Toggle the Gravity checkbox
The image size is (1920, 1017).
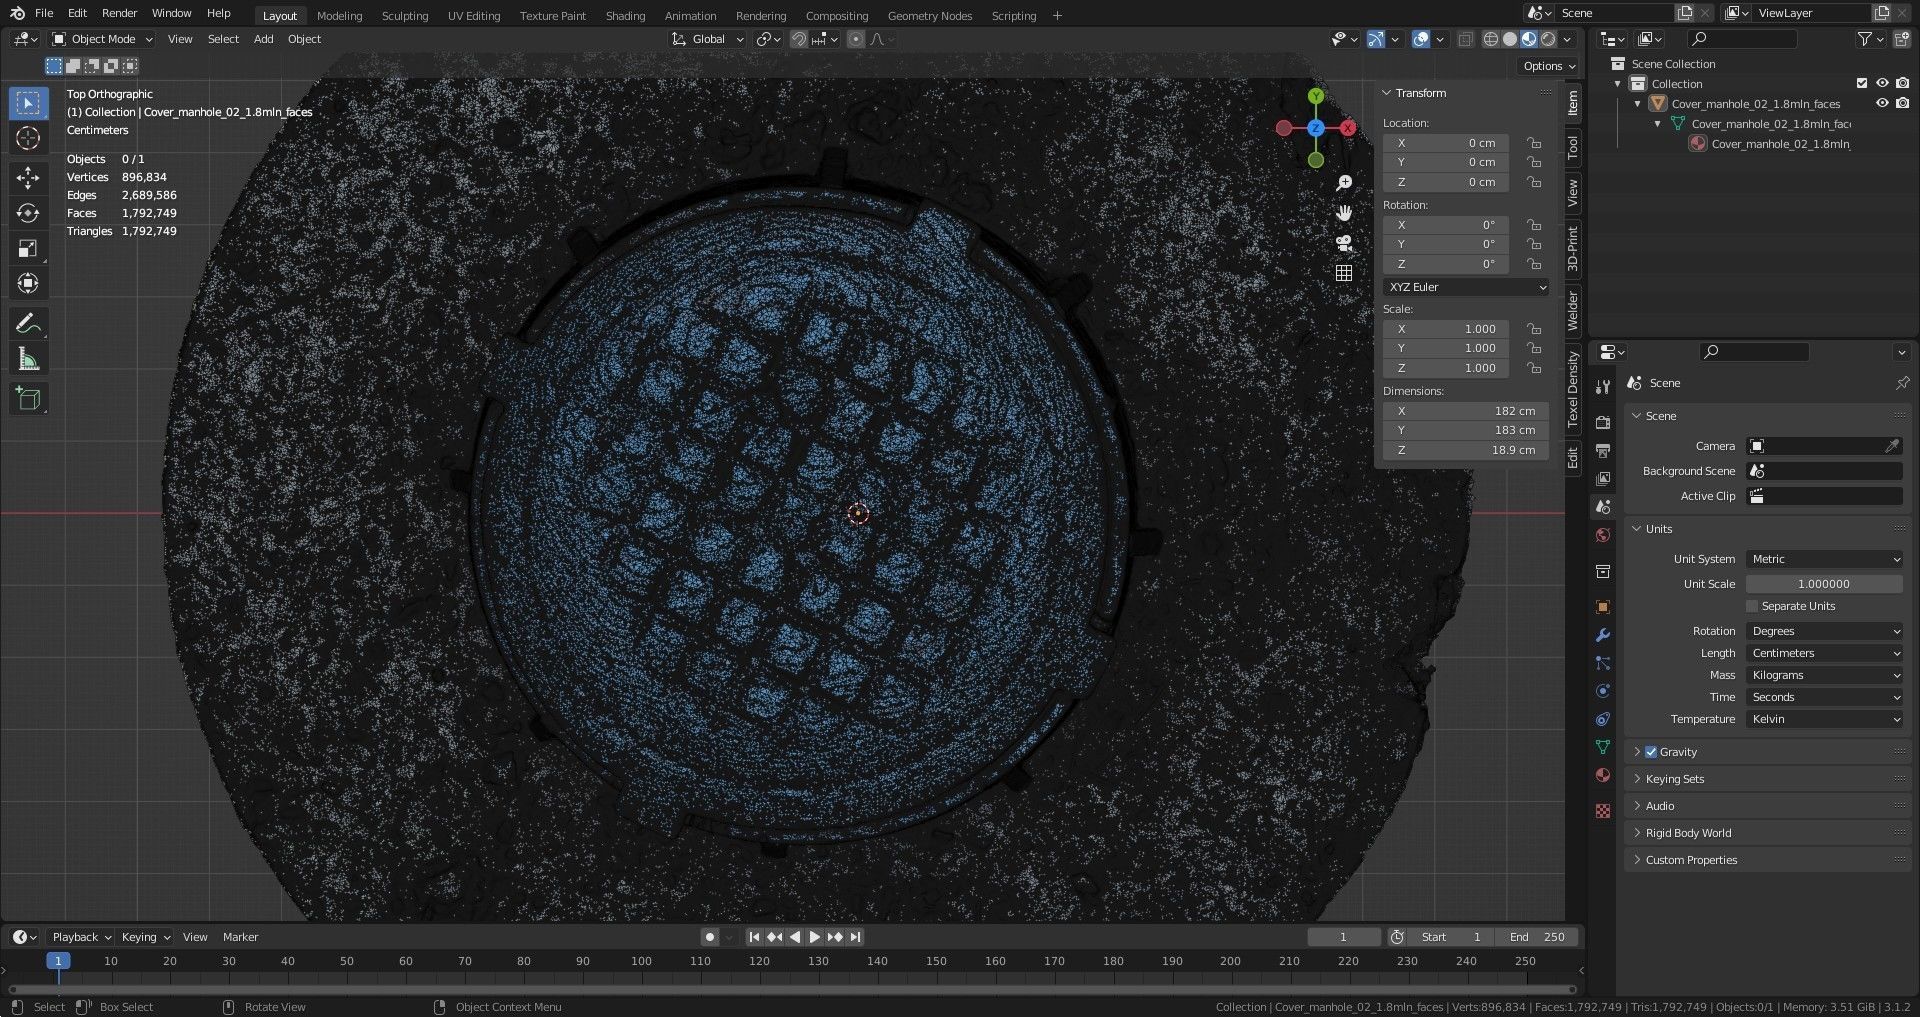1651,752
